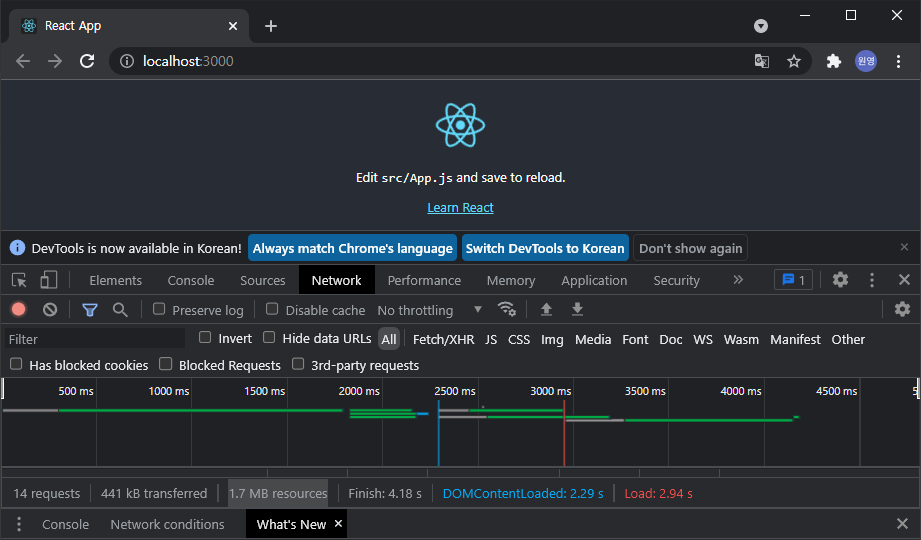Open the Network conditions drawer tab
The width and height of the screenshot is (921, 540).
[x=167, y=524]
